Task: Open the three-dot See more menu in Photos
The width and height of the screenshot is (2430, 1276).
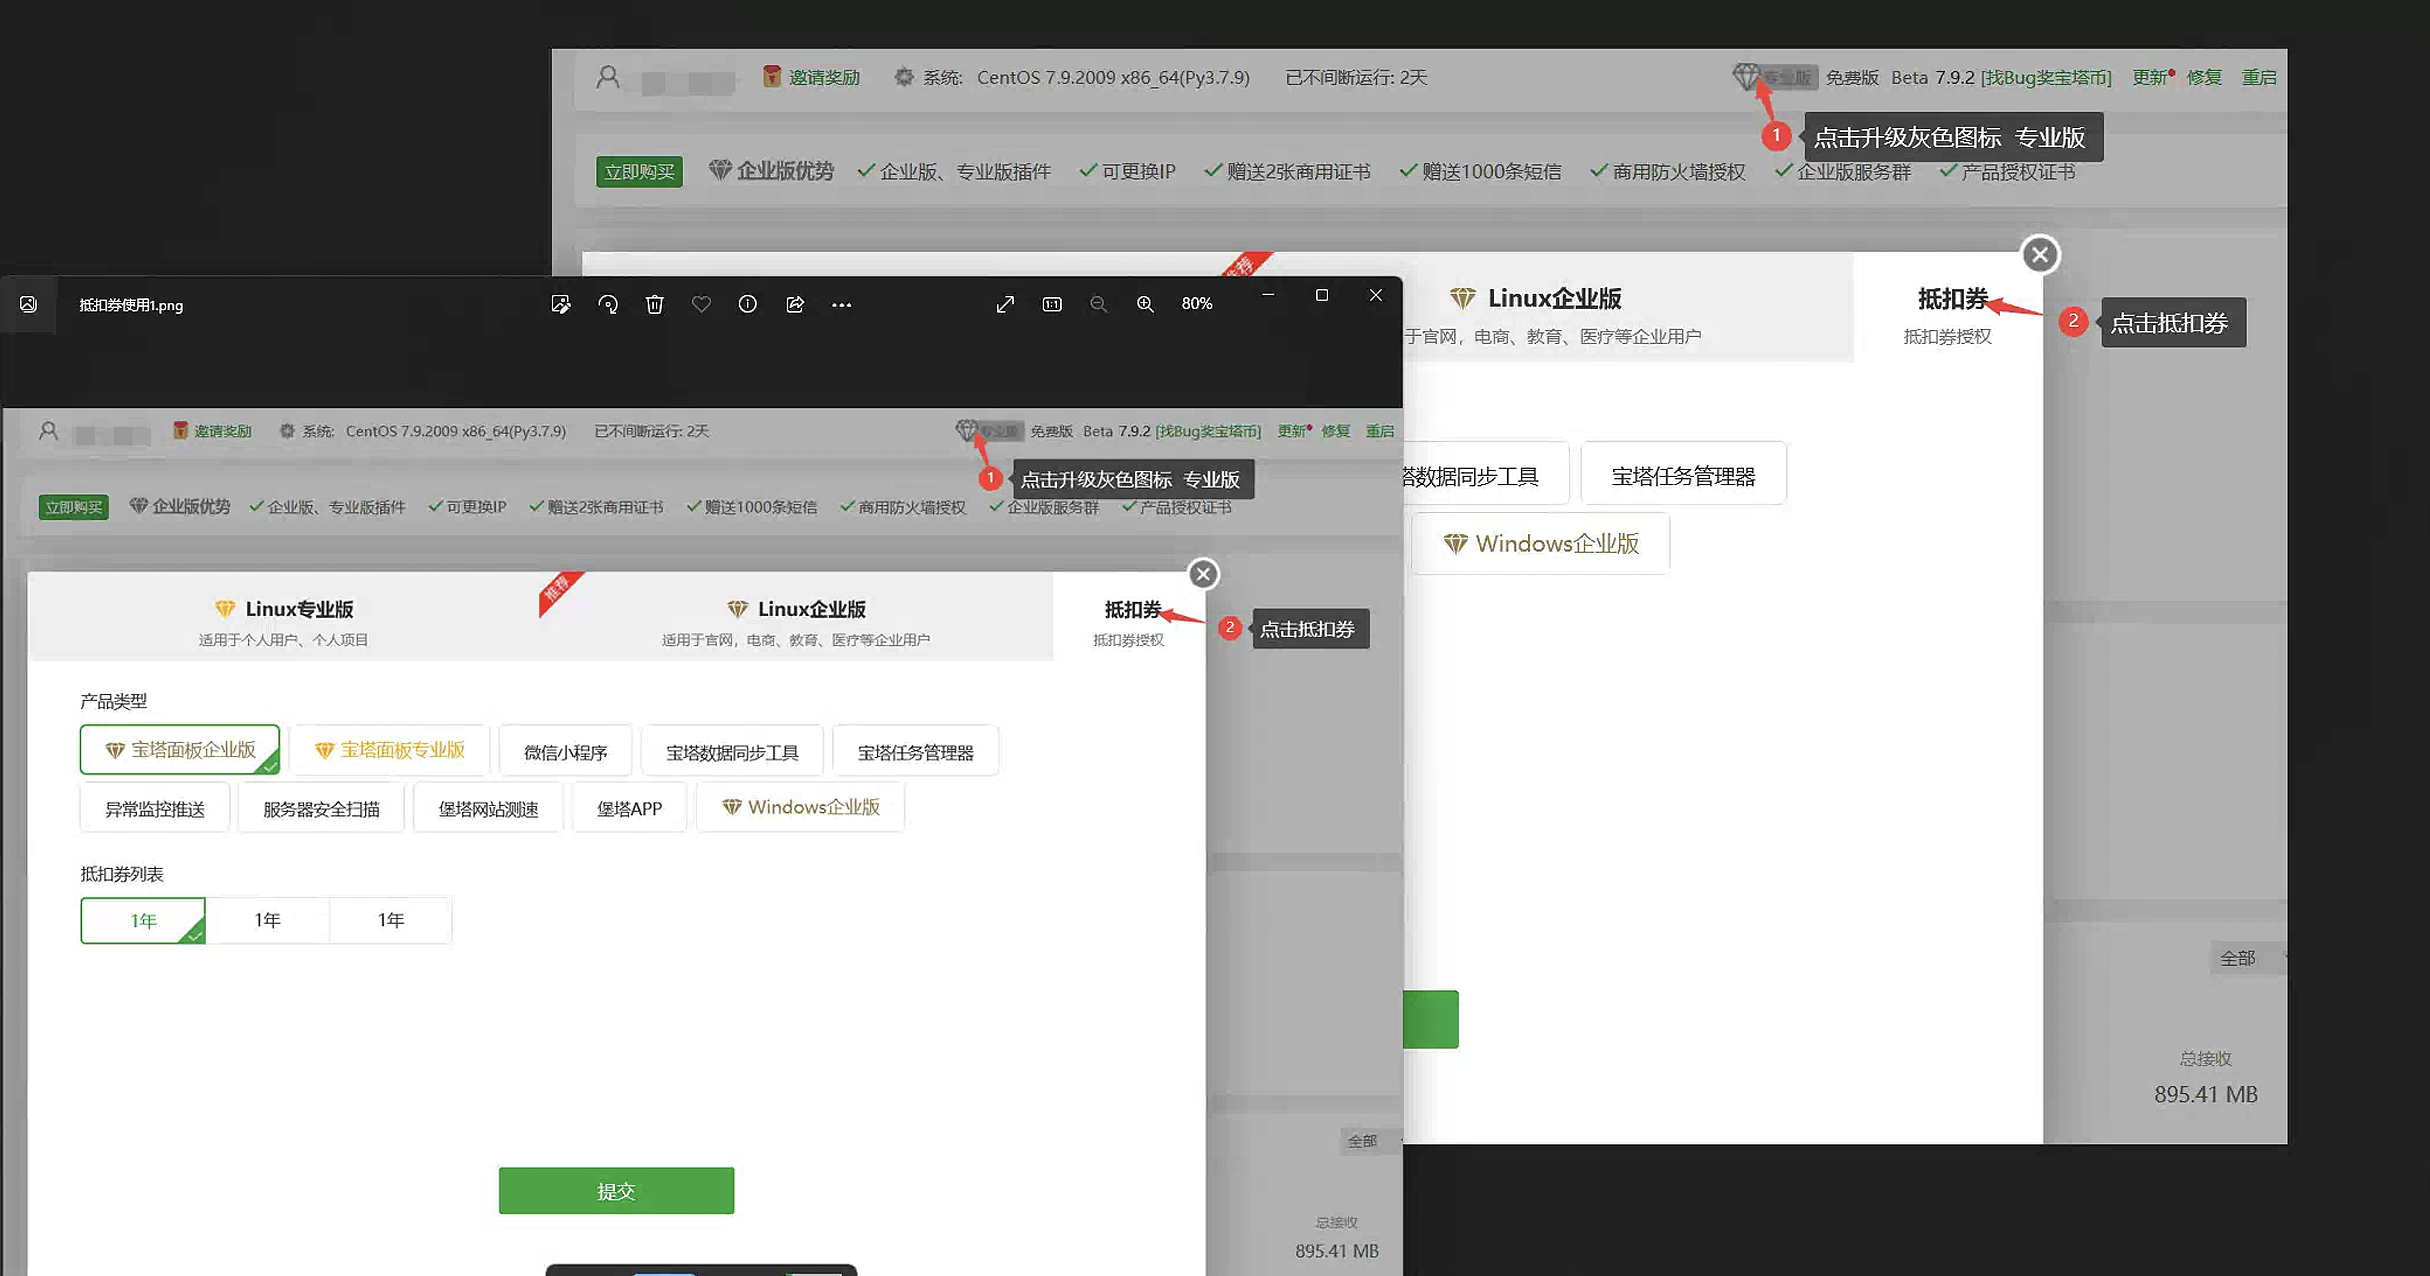Action: click(842, 304)
